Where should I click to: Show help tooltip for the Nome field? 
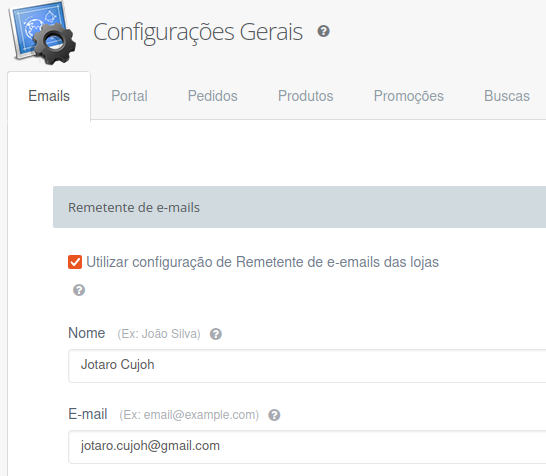(x=216, y=334)
